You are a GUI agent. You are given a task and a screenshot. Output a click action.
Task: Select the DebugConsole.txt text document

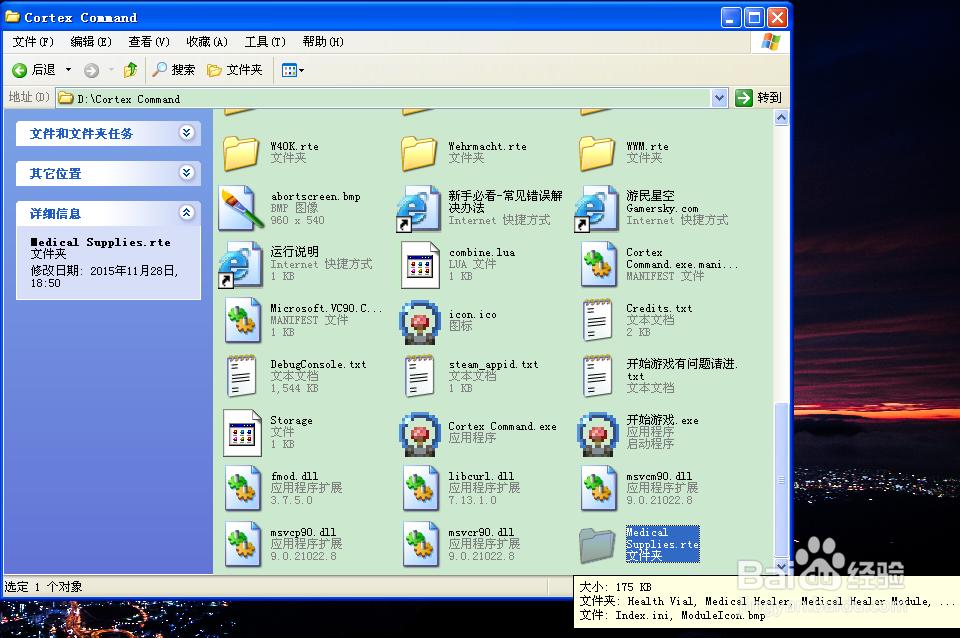point(242,376)
